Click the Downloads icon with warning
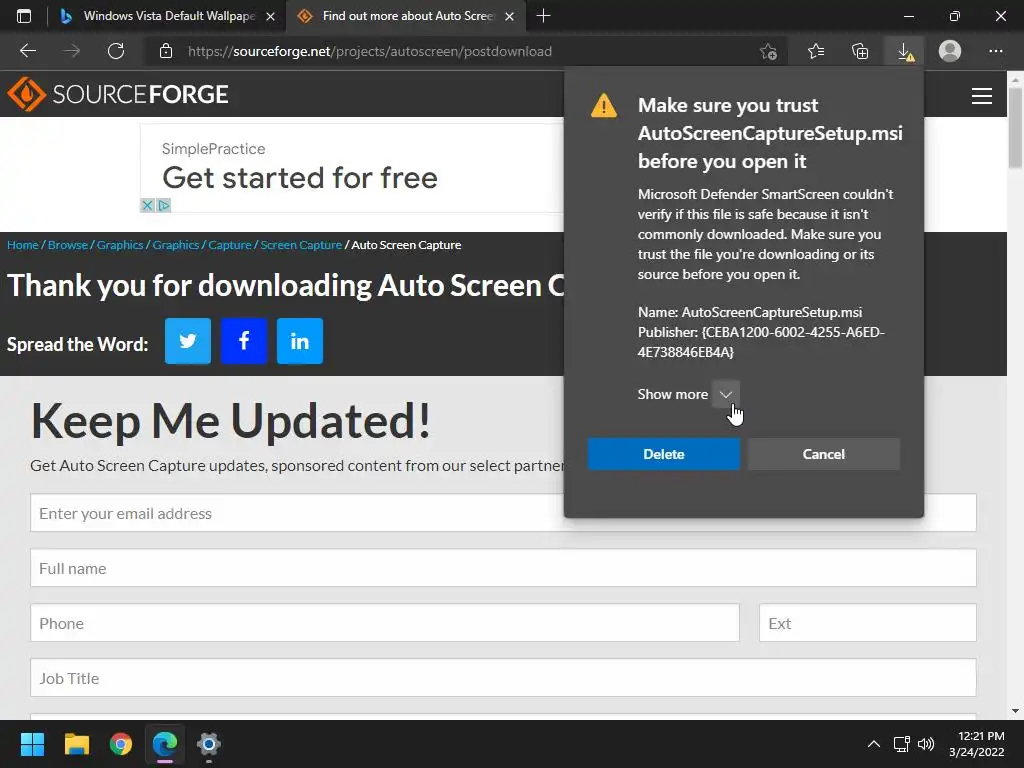The image size is (1024, 768). tap(905, 52)
